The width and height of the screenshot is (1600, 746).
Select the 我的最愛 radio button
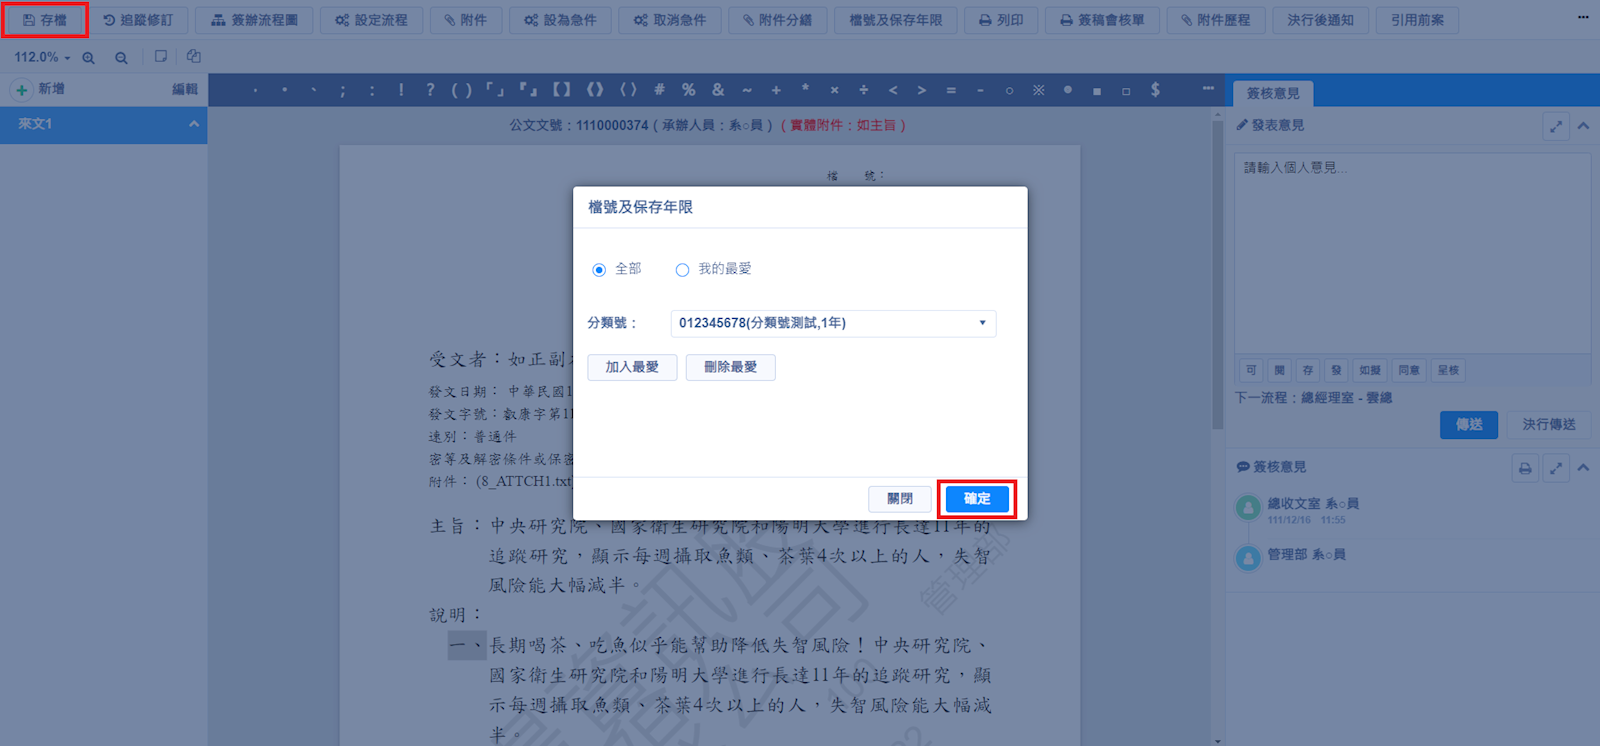coord(682,270)
